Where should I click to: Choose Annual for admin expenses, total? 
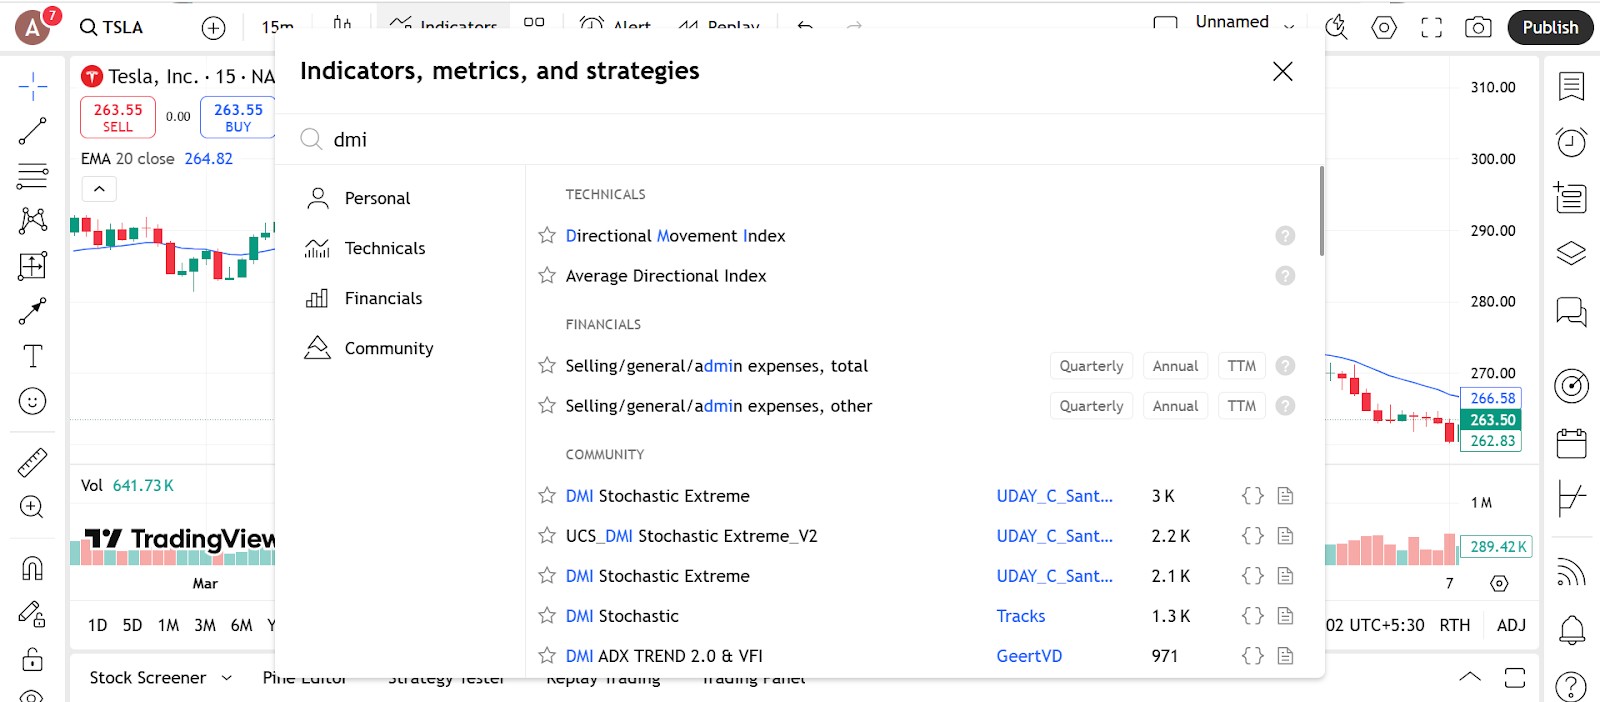[x=1175, y=366]
